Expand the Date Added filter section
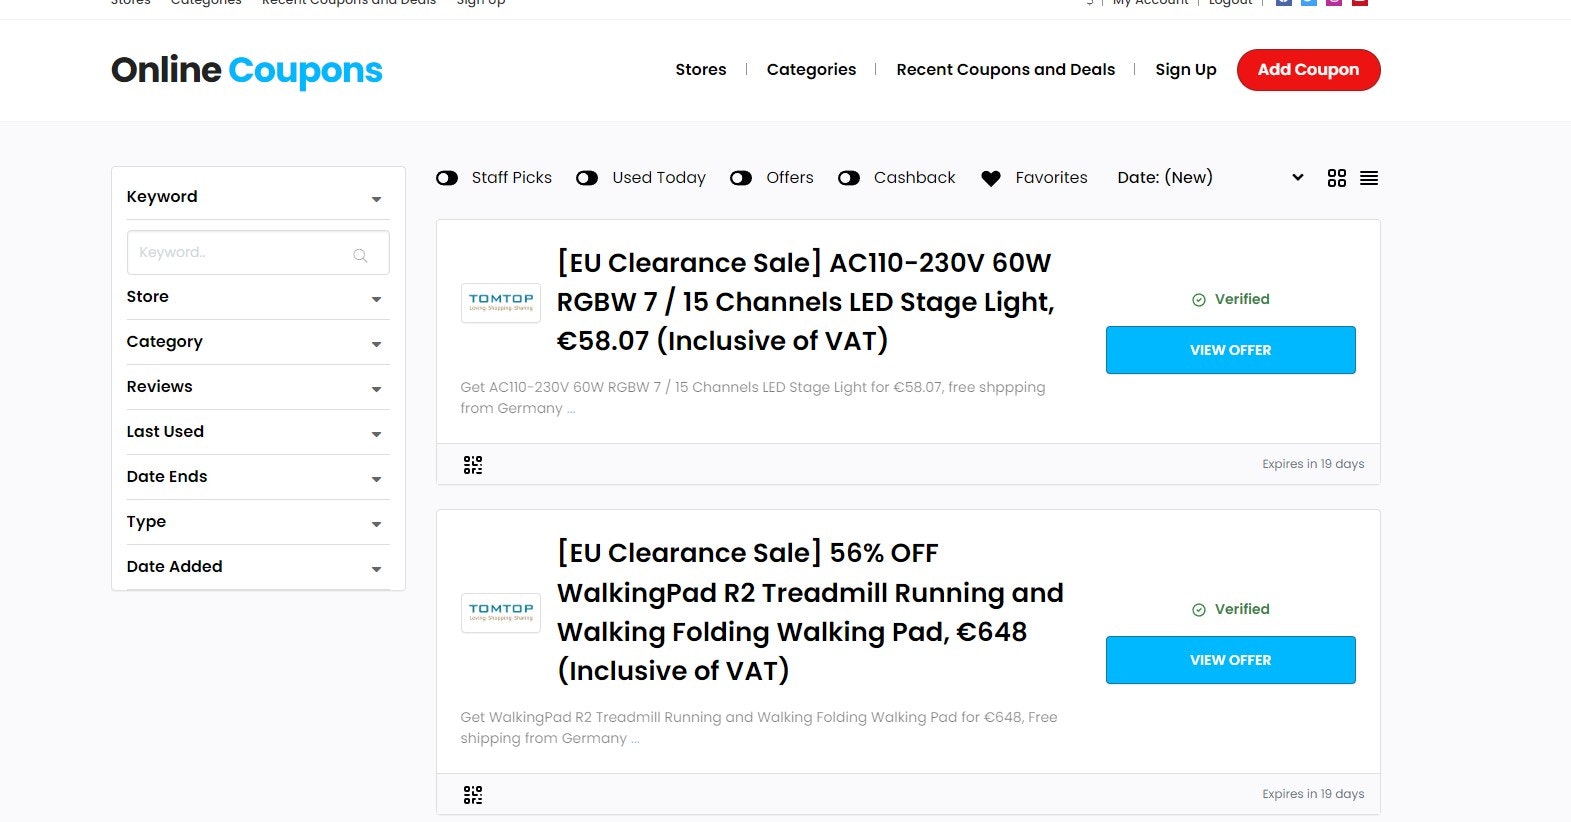 coord(258,567)
